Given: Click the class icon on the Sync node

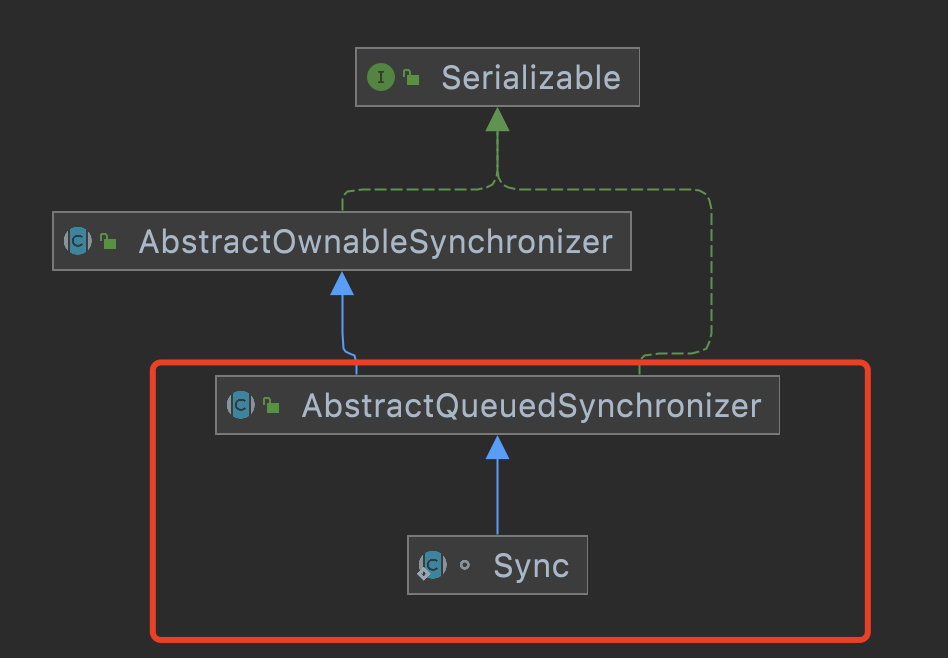Looking at the screenshot, I should point(433,565).
